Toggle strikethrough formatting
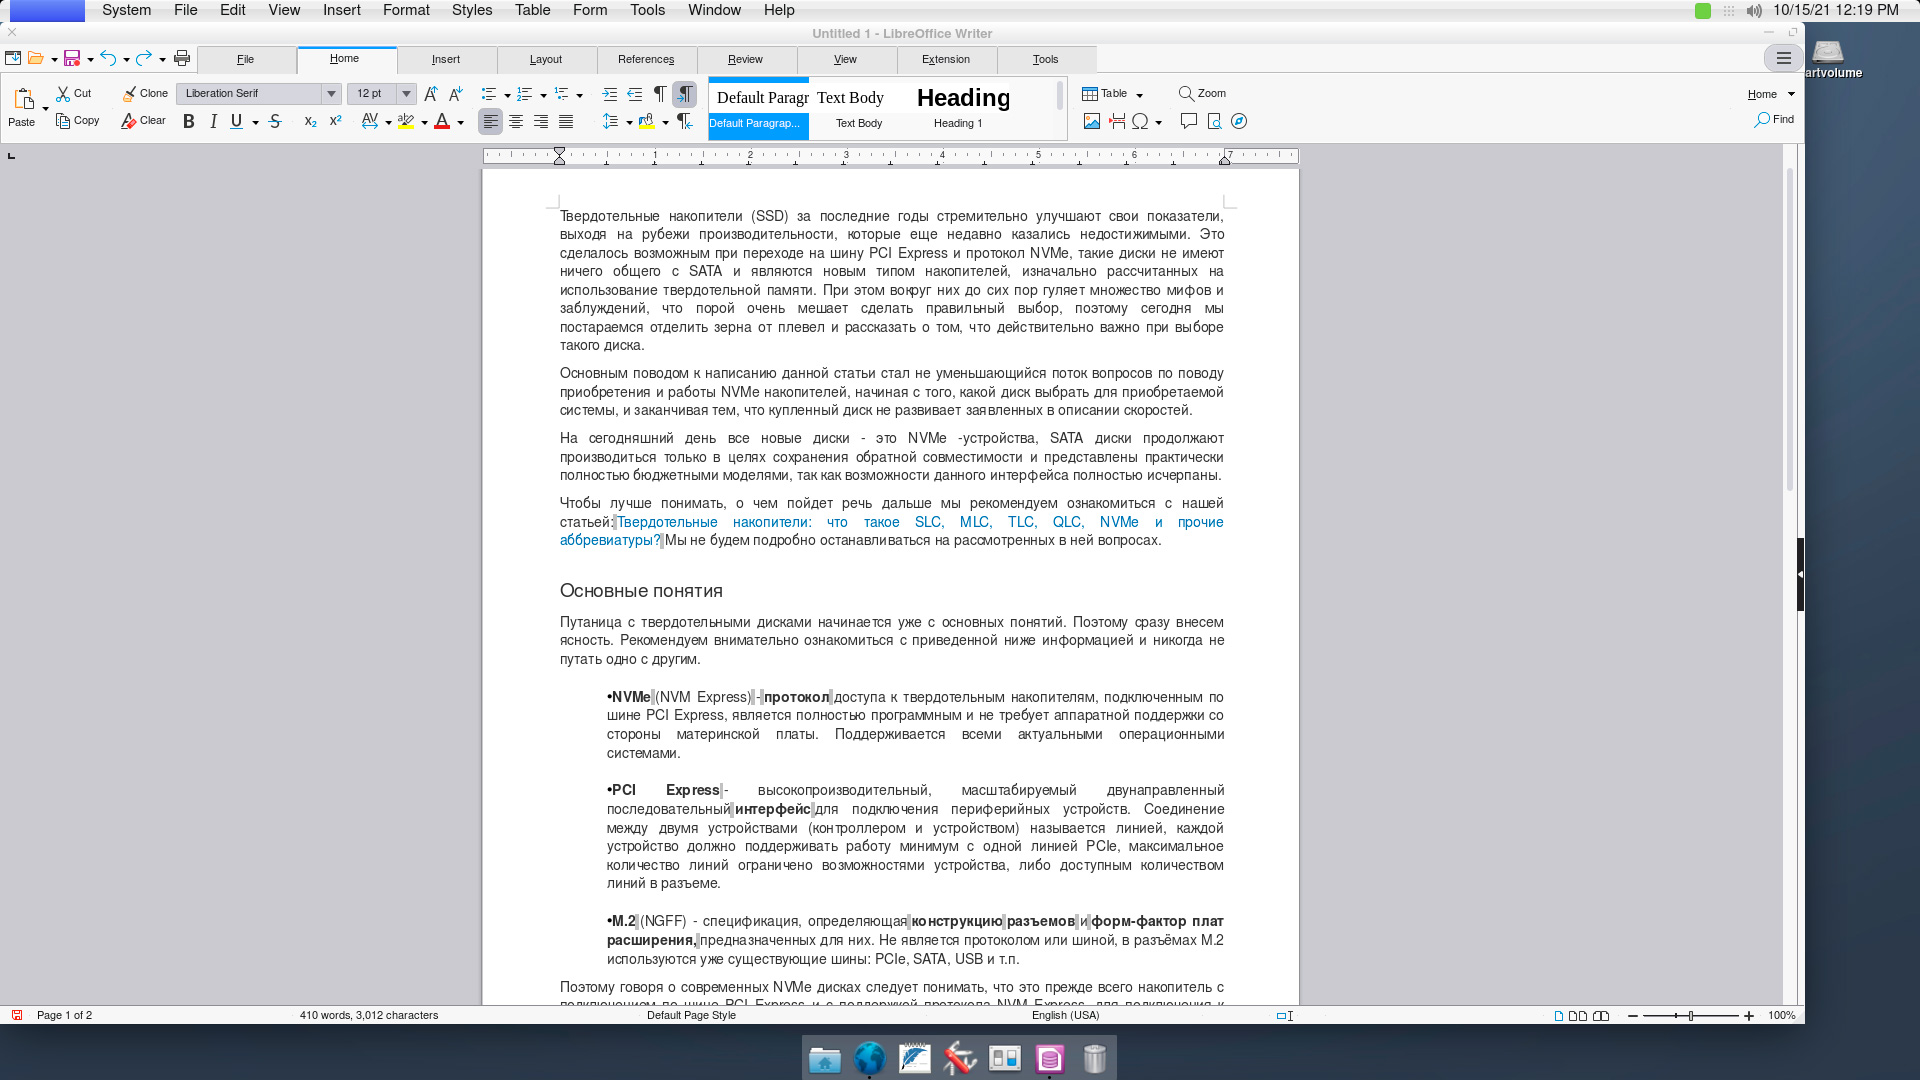The height and width of the screenshot is (1080, 1920). (x=275, y=122)
